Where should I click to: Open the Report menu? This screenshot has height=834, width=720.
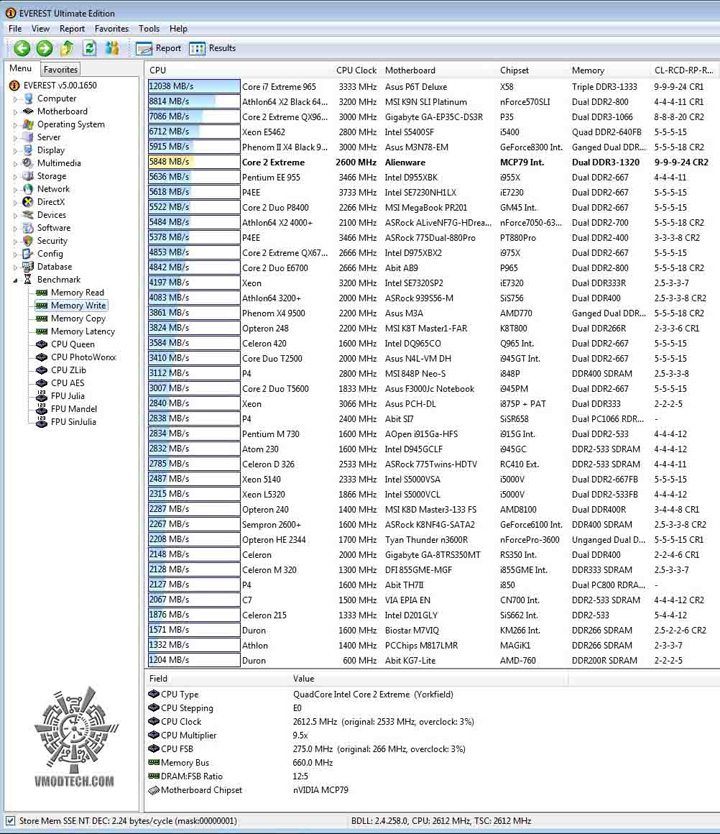point(72,29)
